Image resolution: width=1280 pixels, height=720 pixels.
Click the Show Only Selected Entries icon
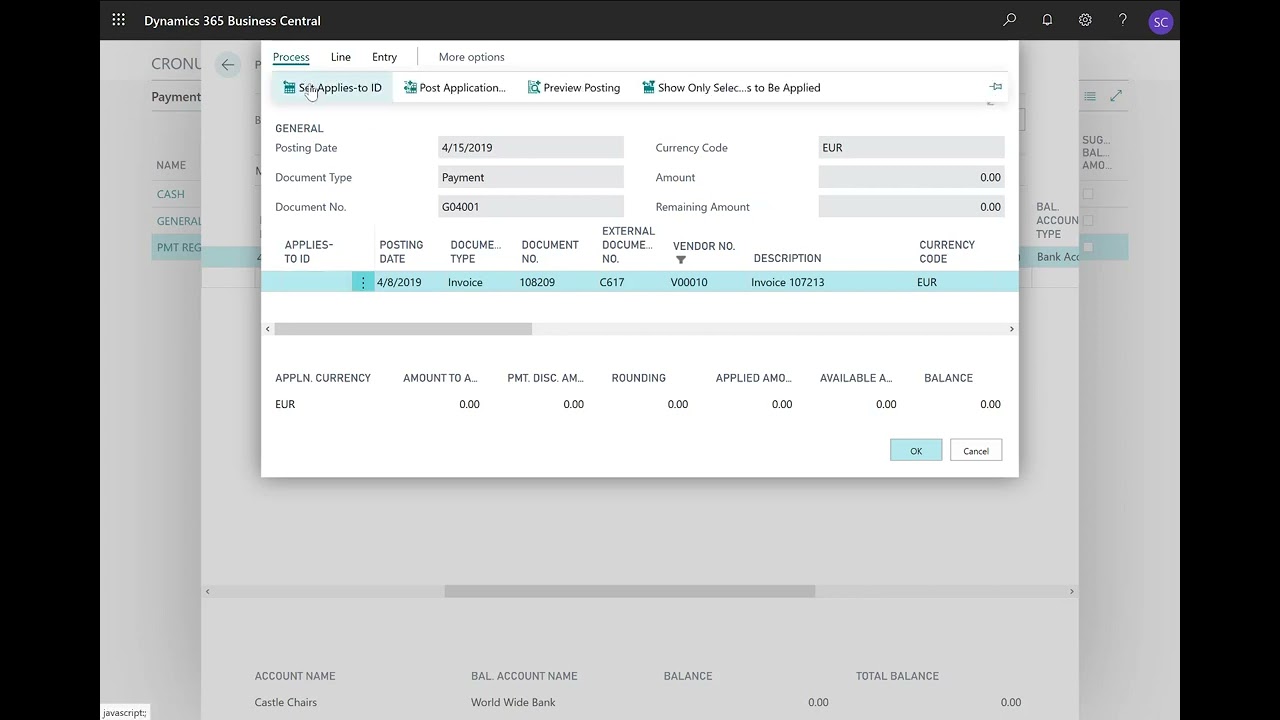(649, 88)
